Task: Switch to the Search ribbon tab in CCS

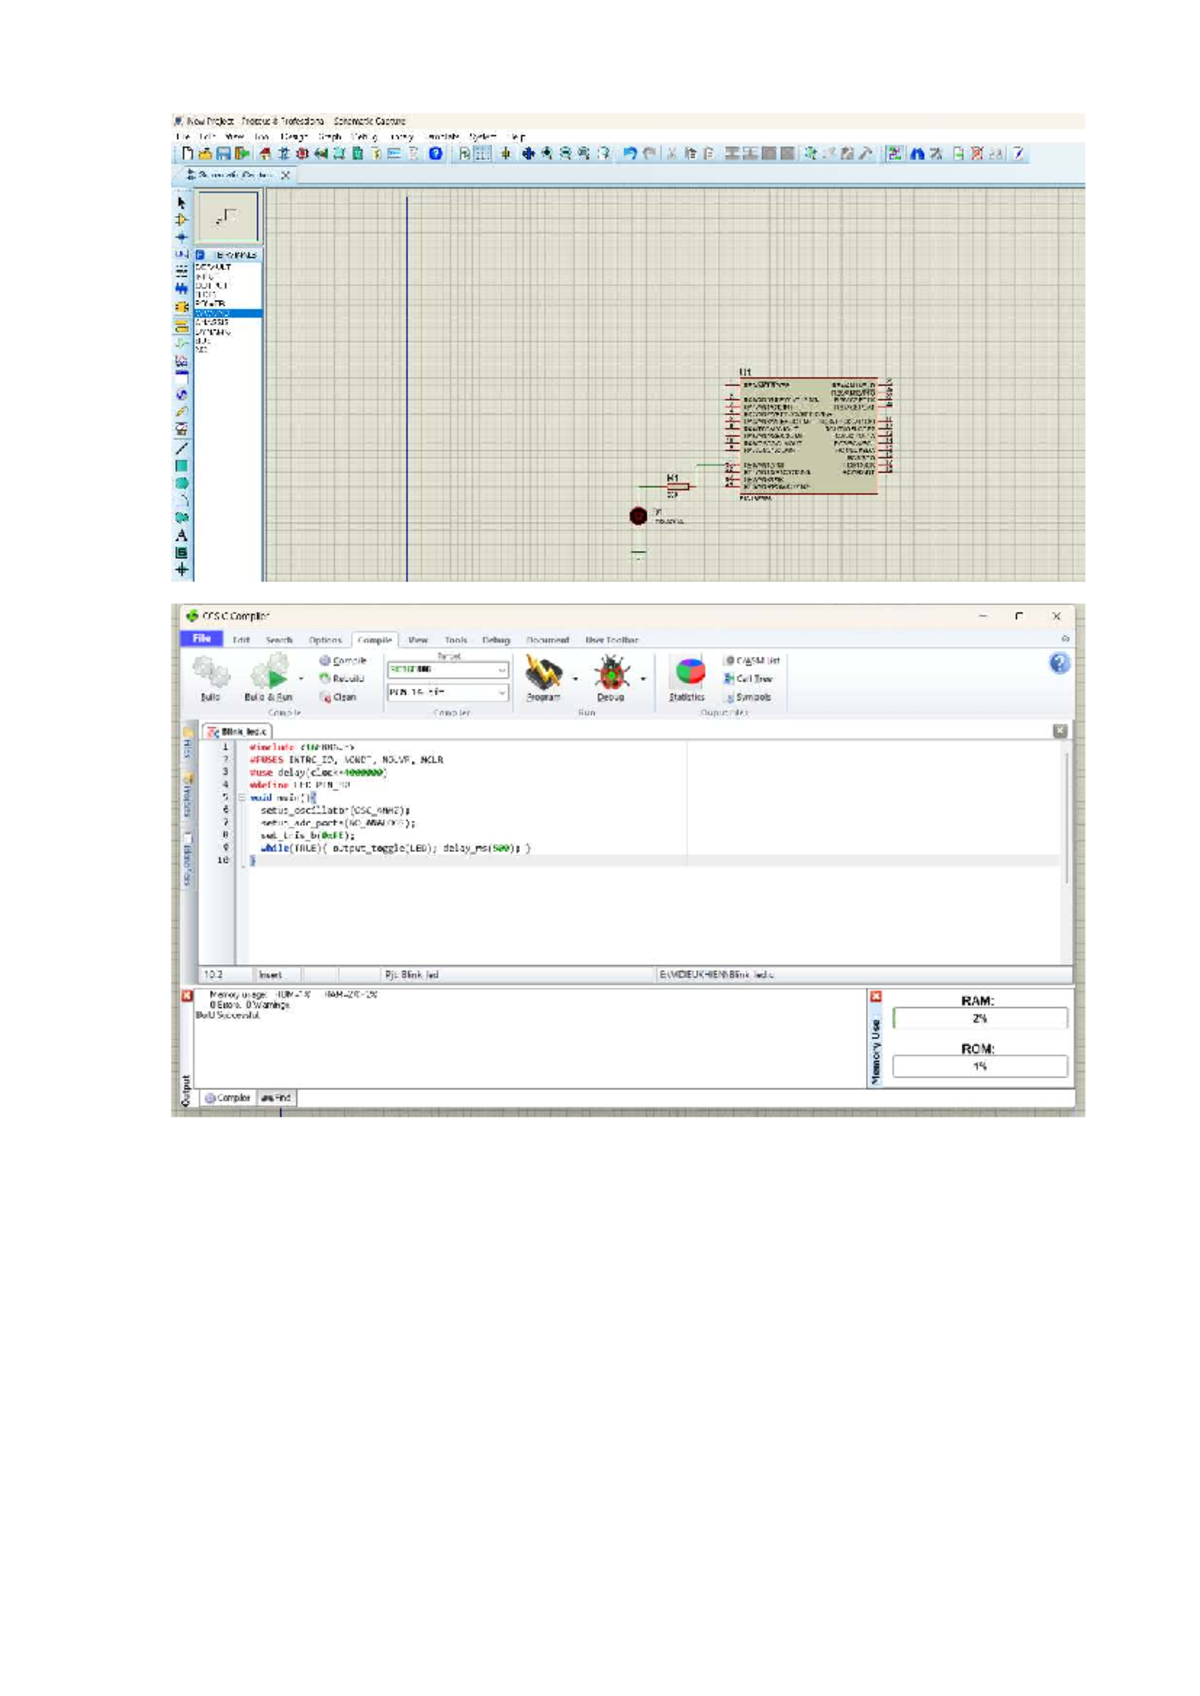Action: point(279,640)
